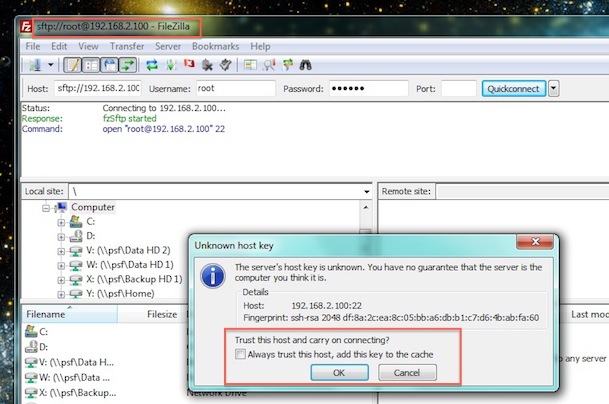Expand the C: drive tree node

(x=61, y=223)
